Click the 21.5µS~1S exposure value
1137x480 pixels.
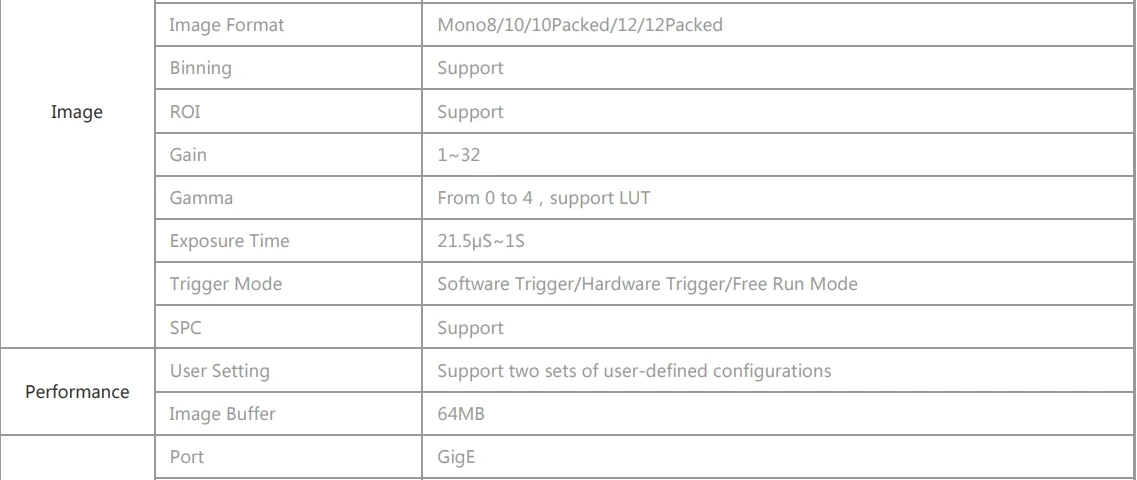pos(484,241)
